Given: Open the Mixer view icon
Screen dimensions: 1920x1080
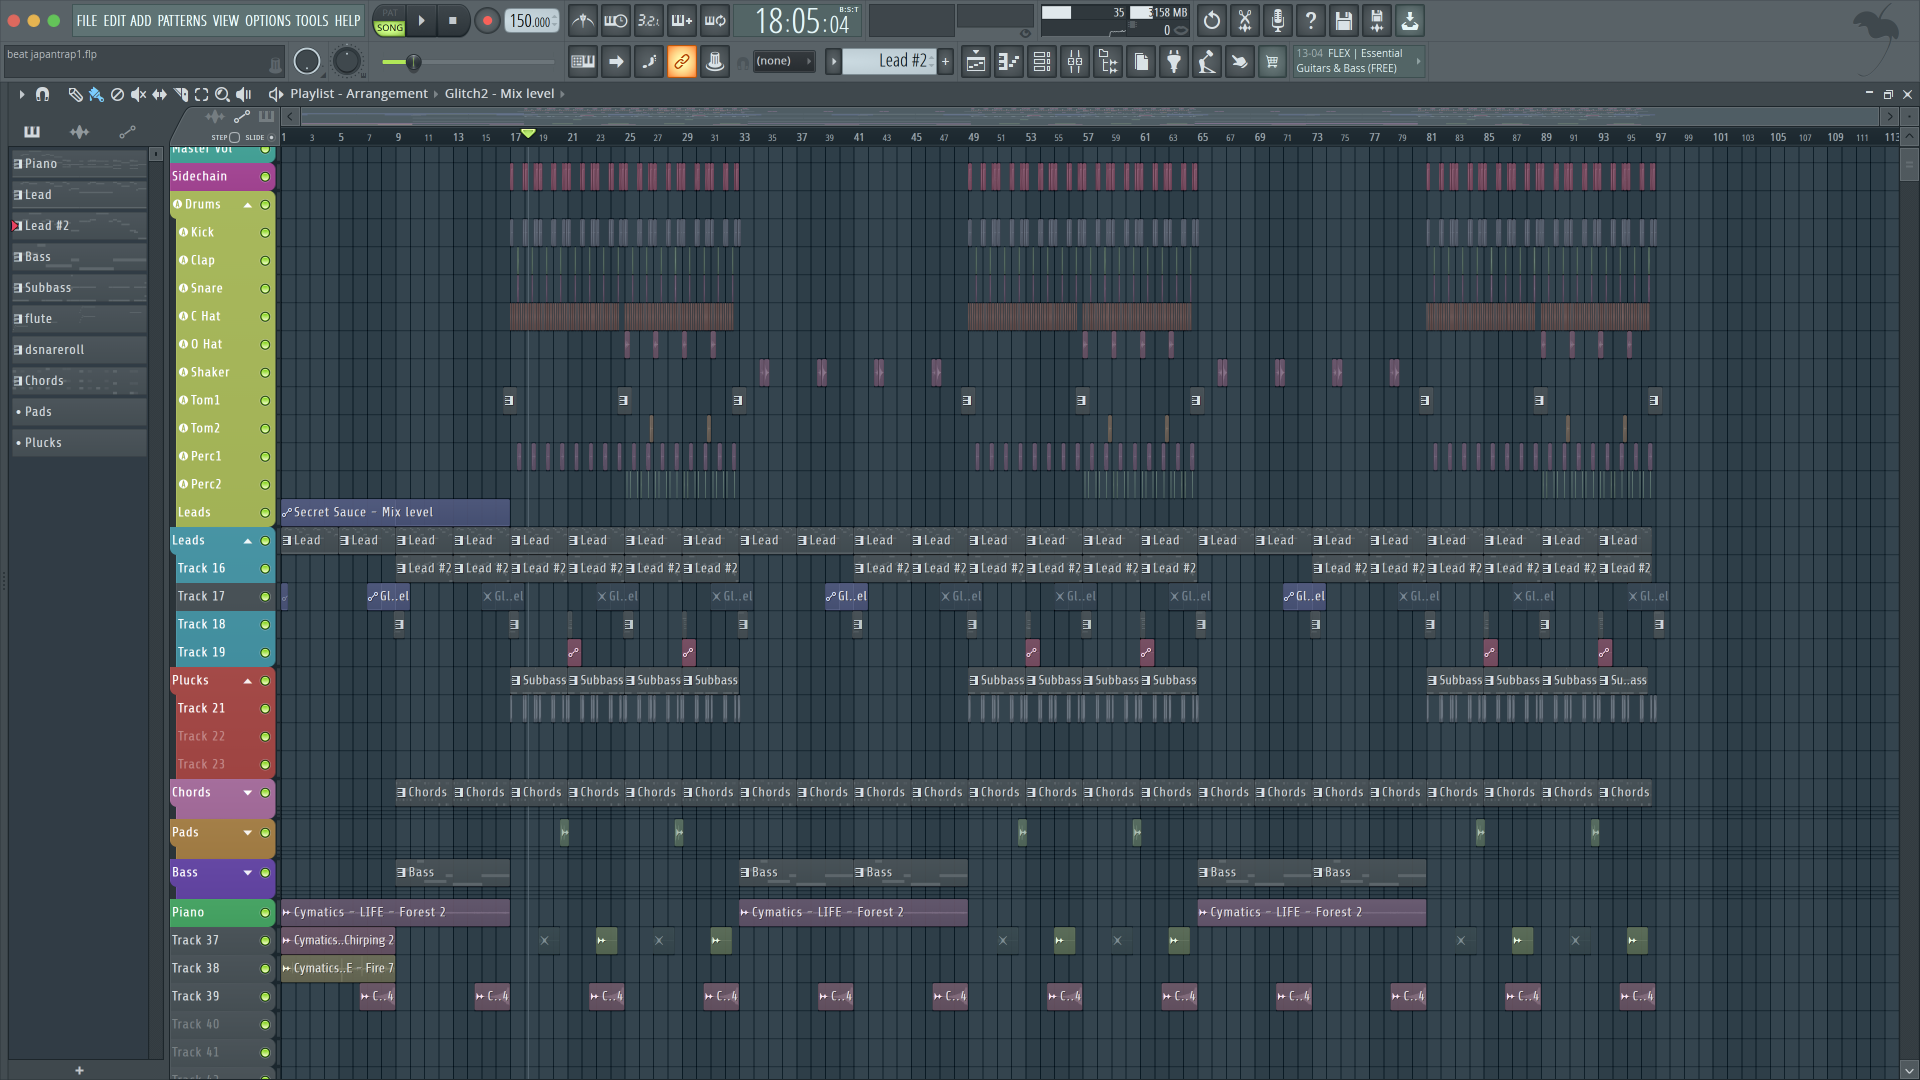Looking at the screenshot, I should point(1075,62).
